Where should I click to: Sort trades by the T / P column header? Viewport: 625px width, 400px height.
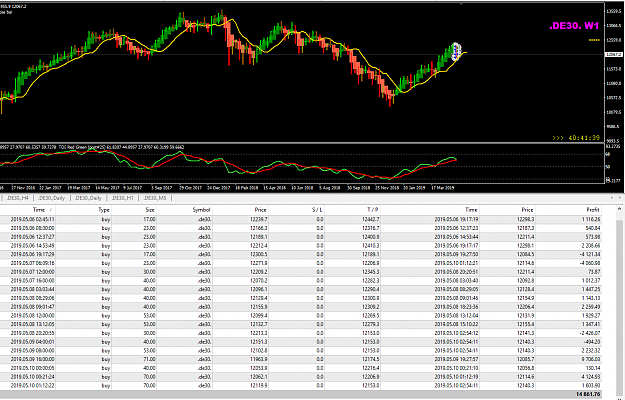[373, 210]
